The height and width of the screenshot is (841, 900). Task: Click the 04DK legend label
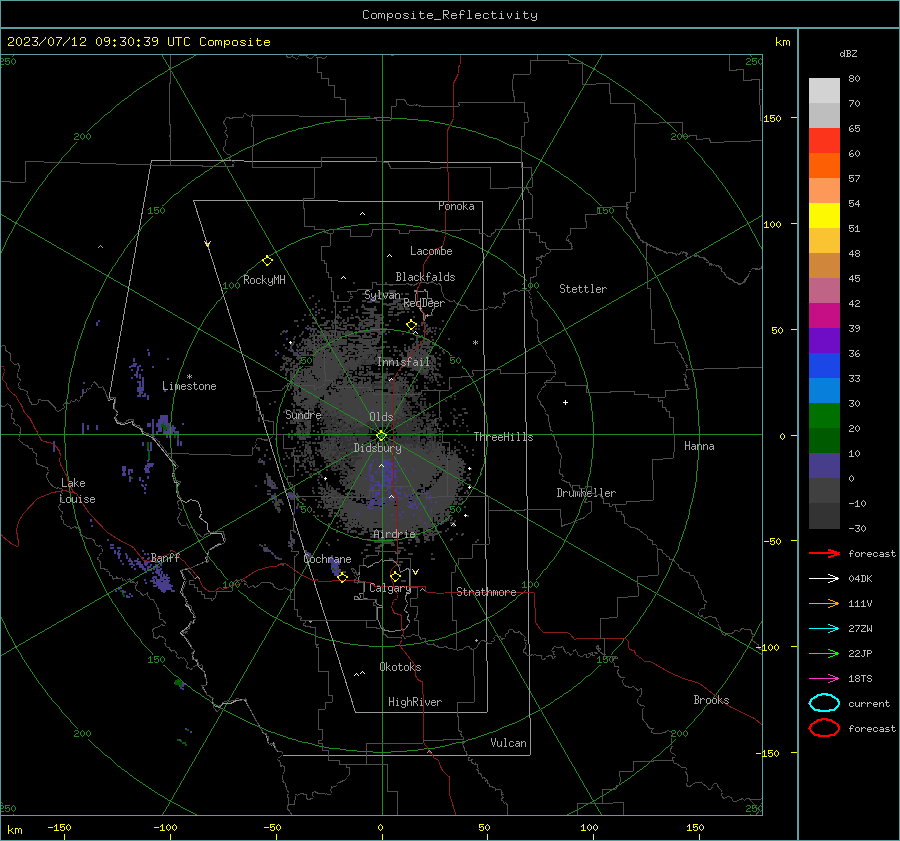point(860,578)
